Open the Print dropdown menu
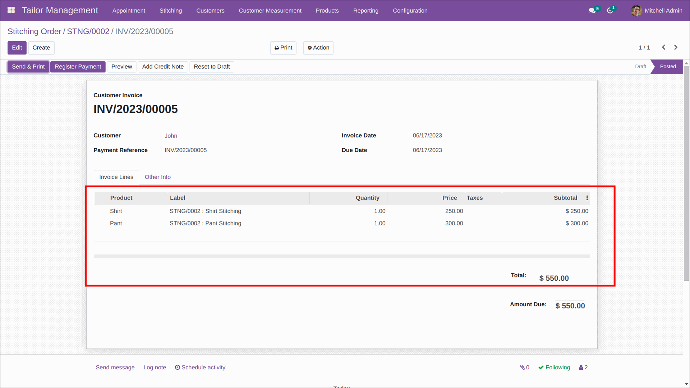The image size is (690, 388). (x=283, y=48)
